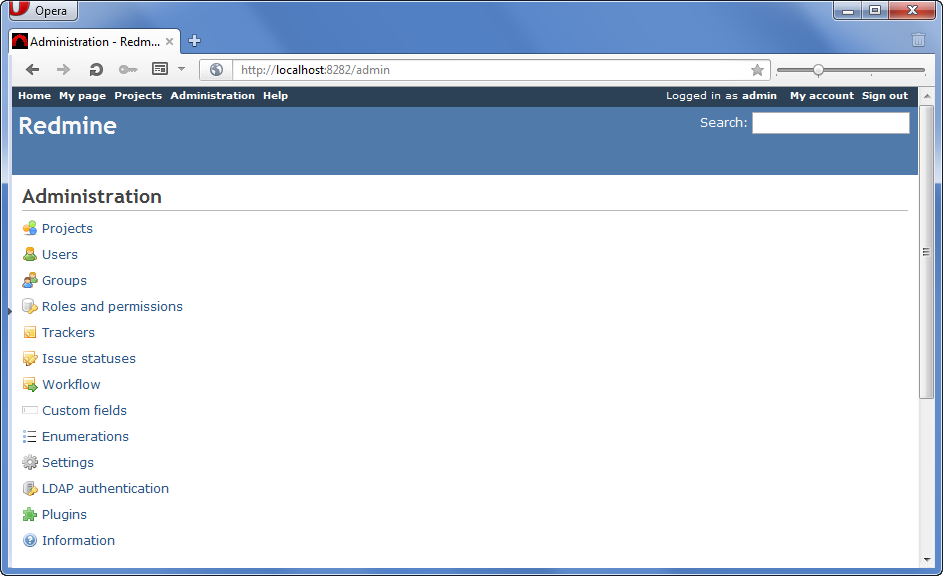Click the Information question-mark icon

pos(29,540)
